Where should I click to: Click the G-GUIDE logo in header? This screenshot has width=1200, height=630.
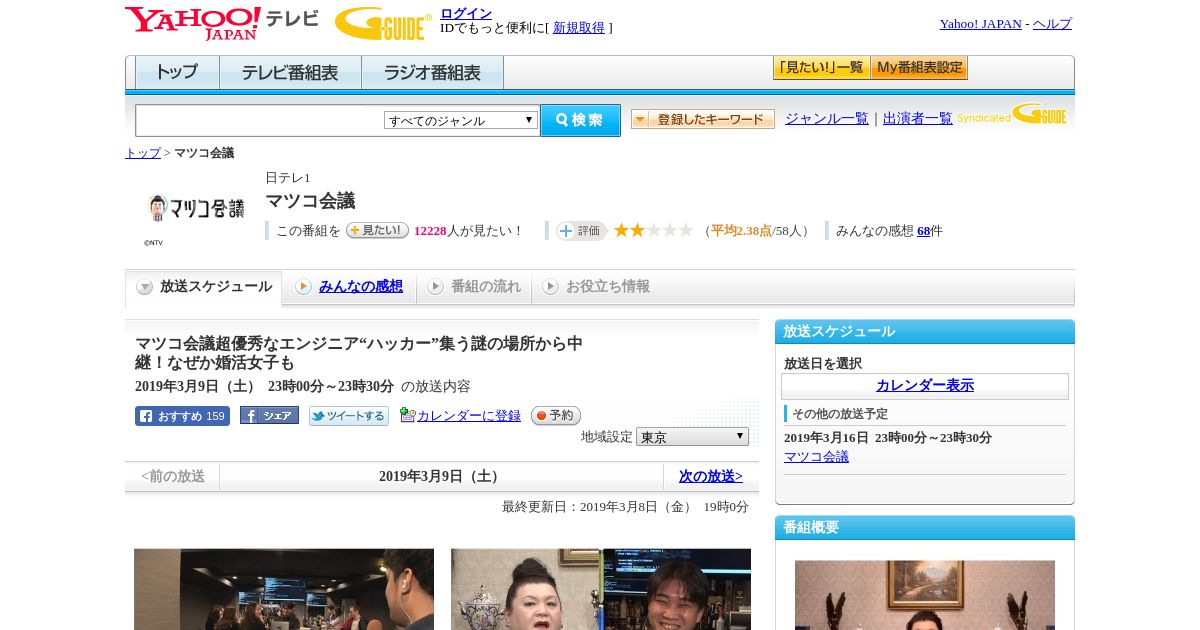(x=383, y=23)
